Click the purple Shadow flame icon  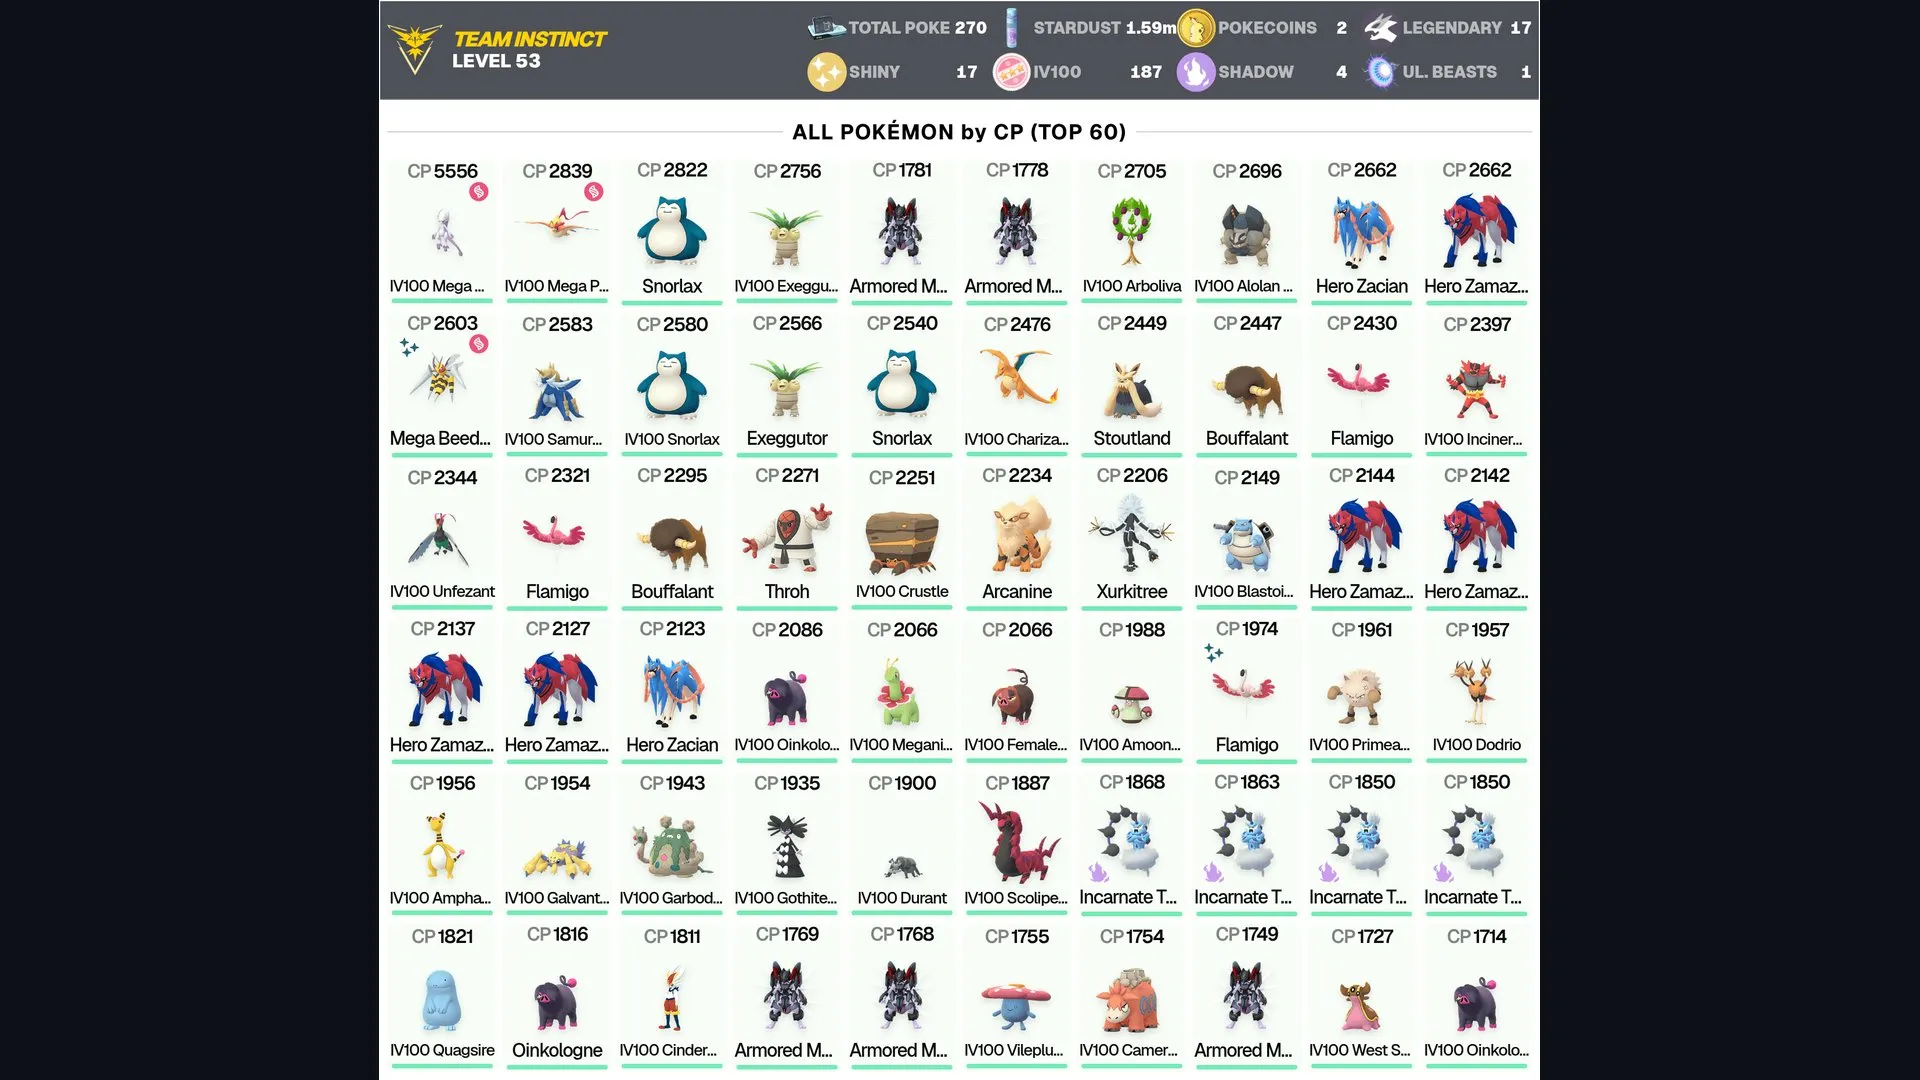[x=1196, y=72]
